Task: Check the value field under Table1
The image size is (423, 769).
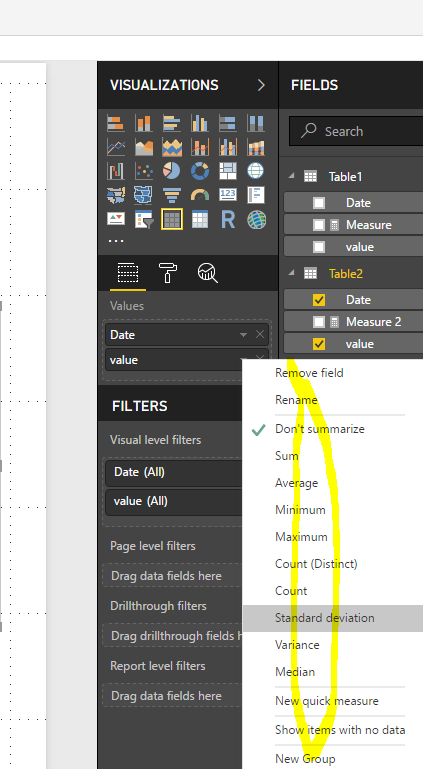Action: pyautogui.click(x=319, y=247)
